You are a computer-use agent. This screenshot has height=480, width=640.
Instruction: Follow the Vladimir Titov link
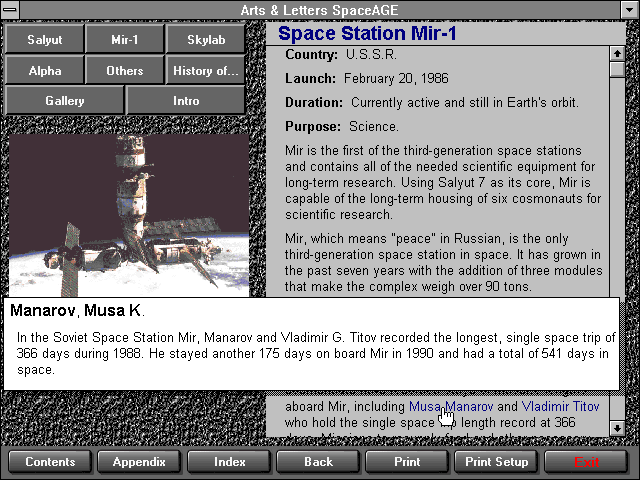560,406
